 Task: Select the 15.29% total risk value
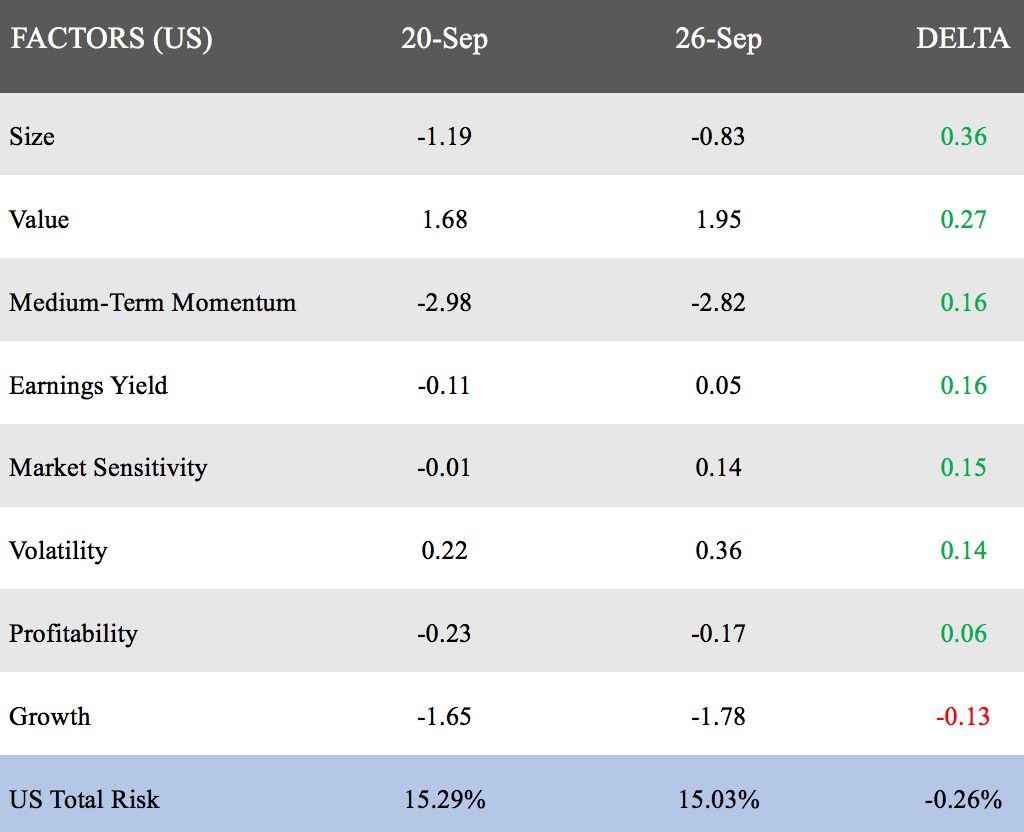[445, 799]
